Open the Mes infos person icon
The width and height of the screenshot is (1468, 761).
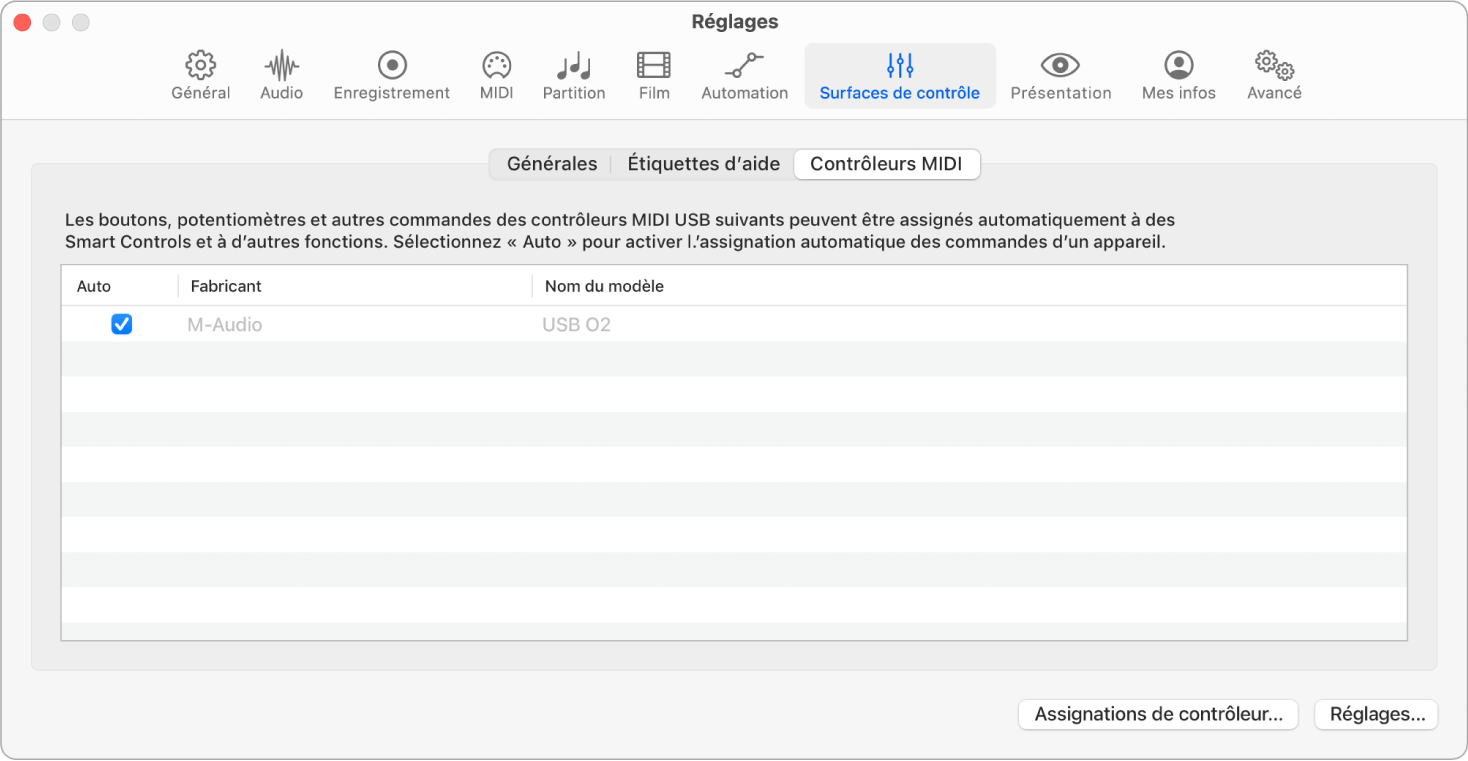coord(1178,66)
